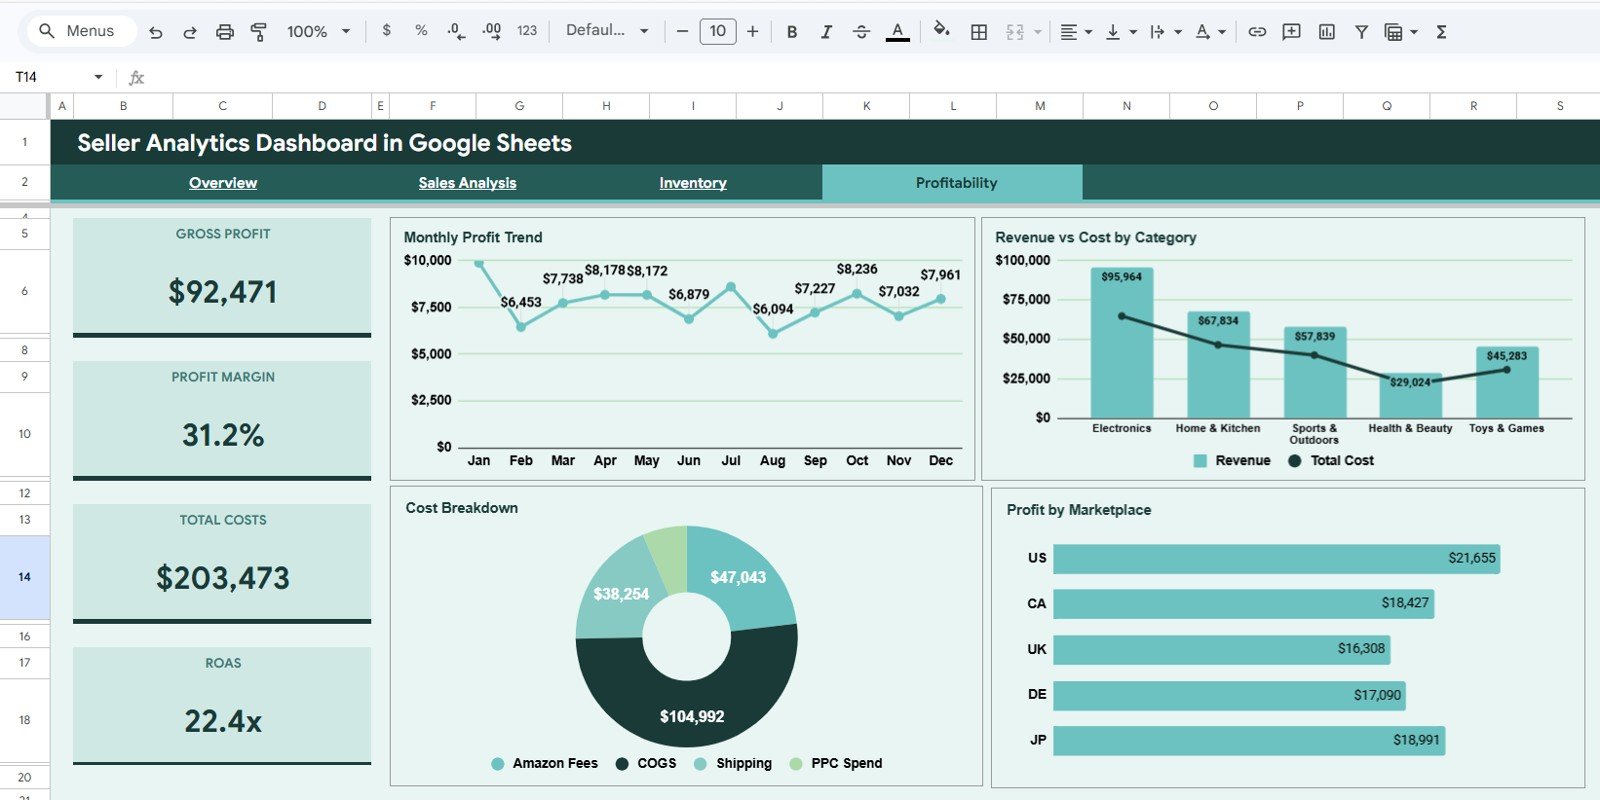Select row 14 header
Screen dimensions: 1600x800
(x=24, y=577)
